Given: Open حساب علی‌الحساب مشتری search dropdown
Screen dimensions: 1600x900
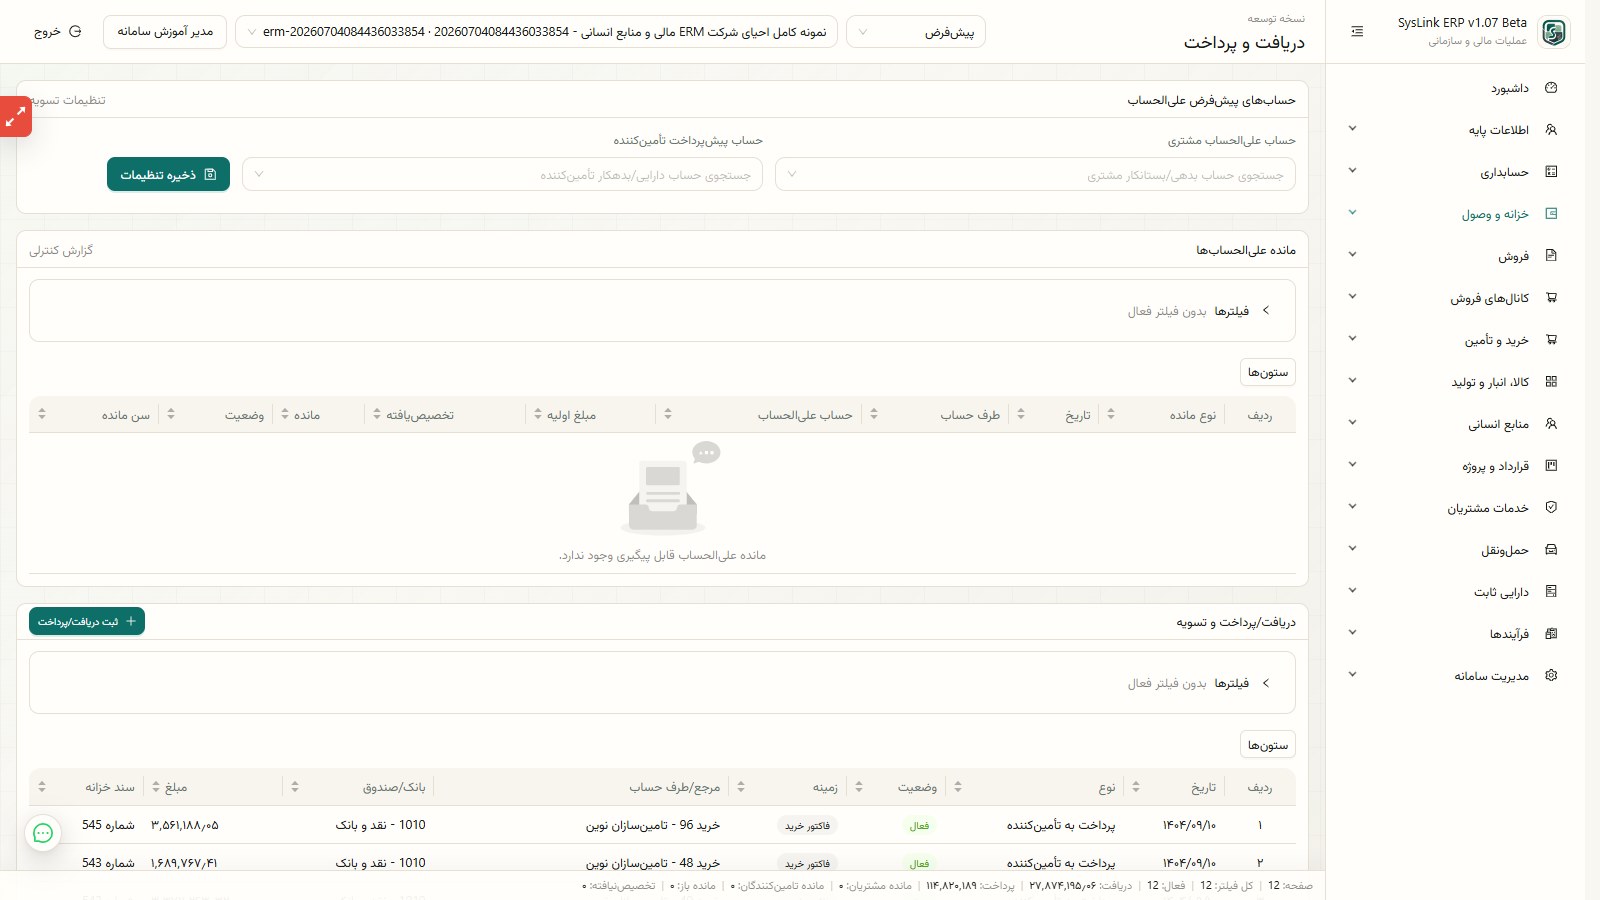Looking at the screenshot, I should 1035,175.
